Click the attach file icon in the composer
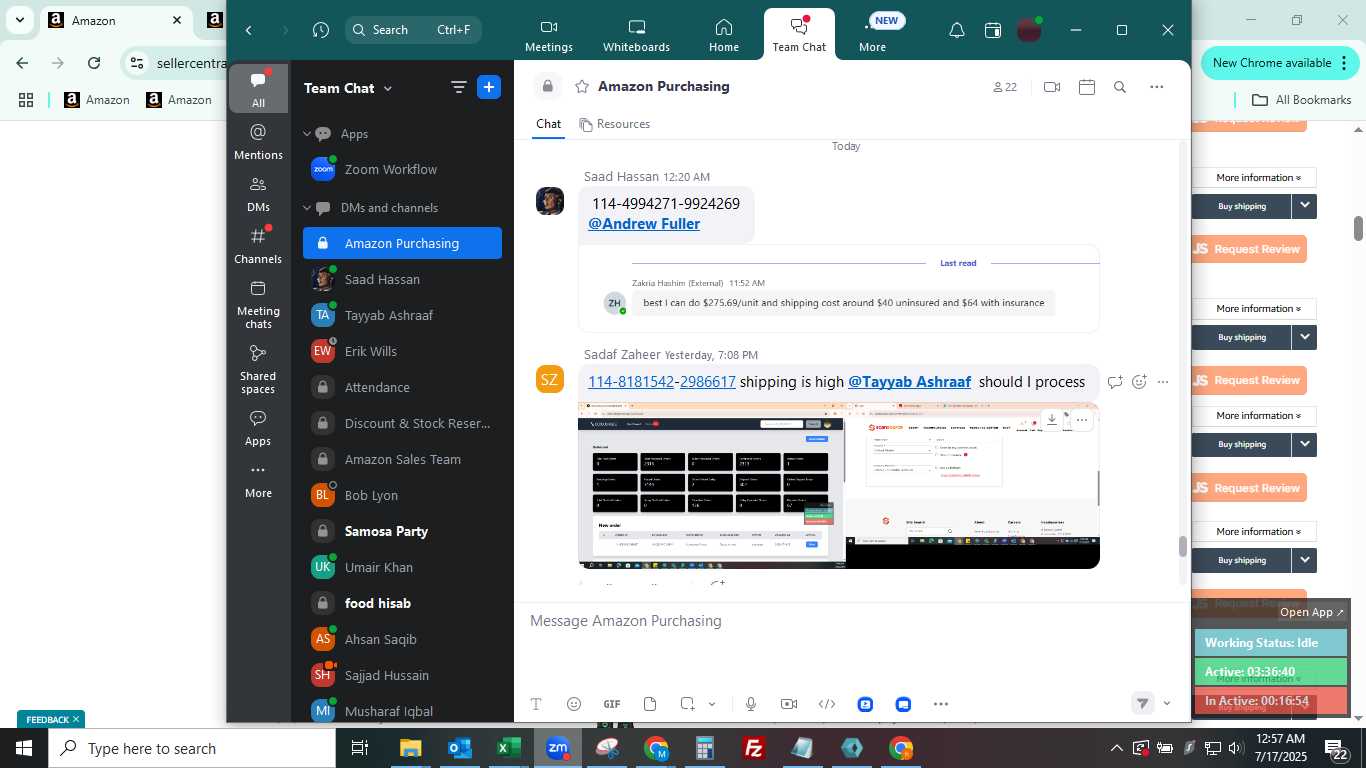Image resolution: width=1366 pixels, height=768 pixels. point(650,704)
